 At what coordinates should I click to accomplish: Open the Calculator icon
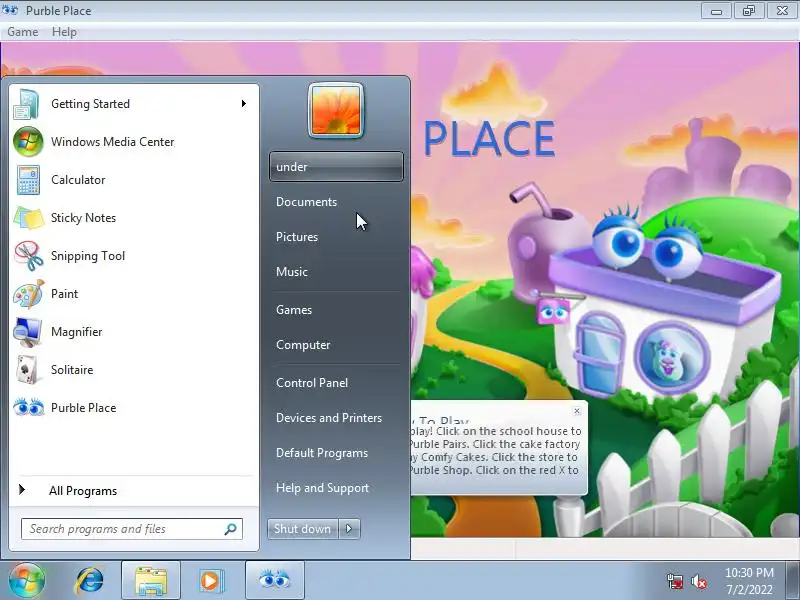[28, 180]
